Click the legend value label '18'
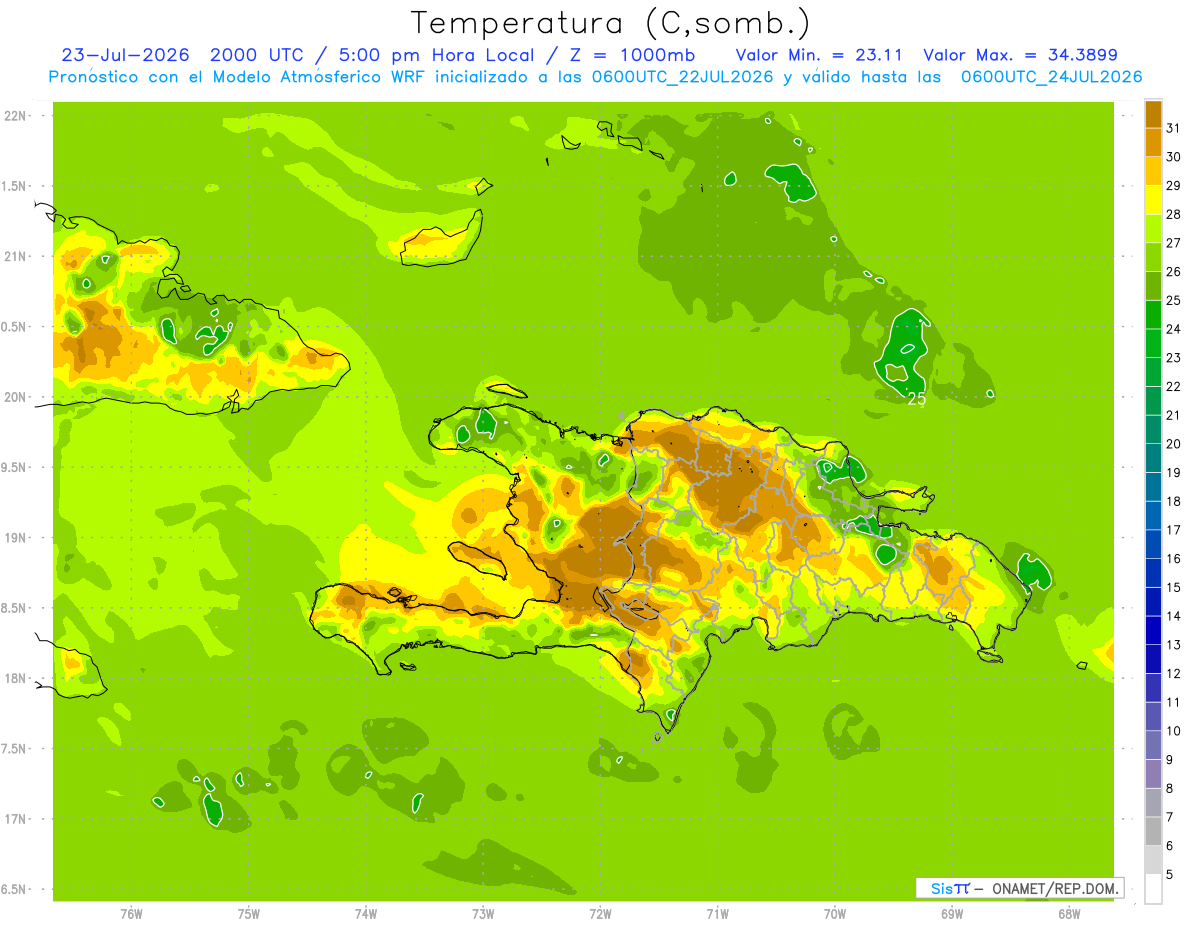This screenshot has width=1200, height=927. coord(1174,501)
